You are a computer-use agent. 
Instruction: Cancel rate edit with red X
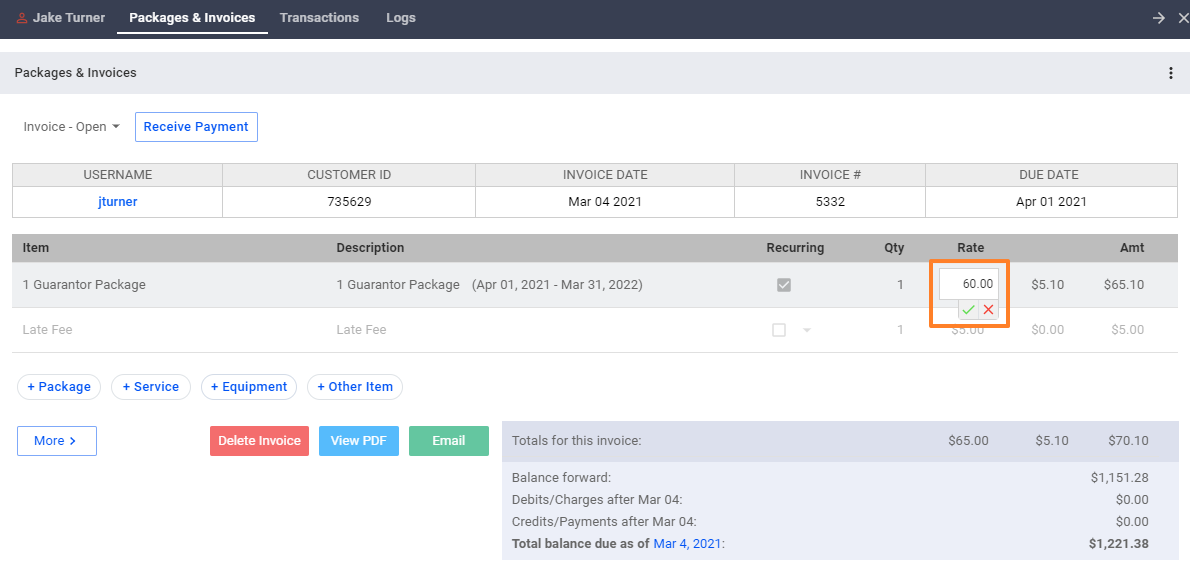(988, 310)
